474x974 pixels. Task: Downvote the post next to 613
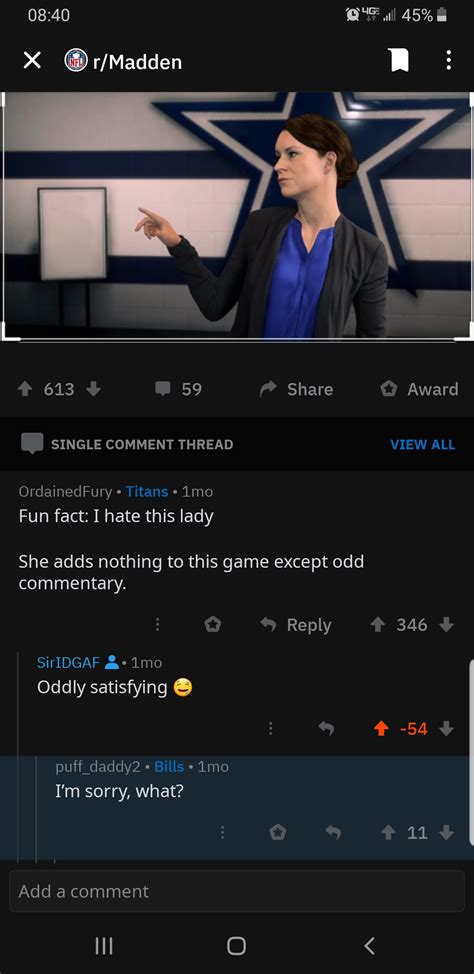point(93,389)
